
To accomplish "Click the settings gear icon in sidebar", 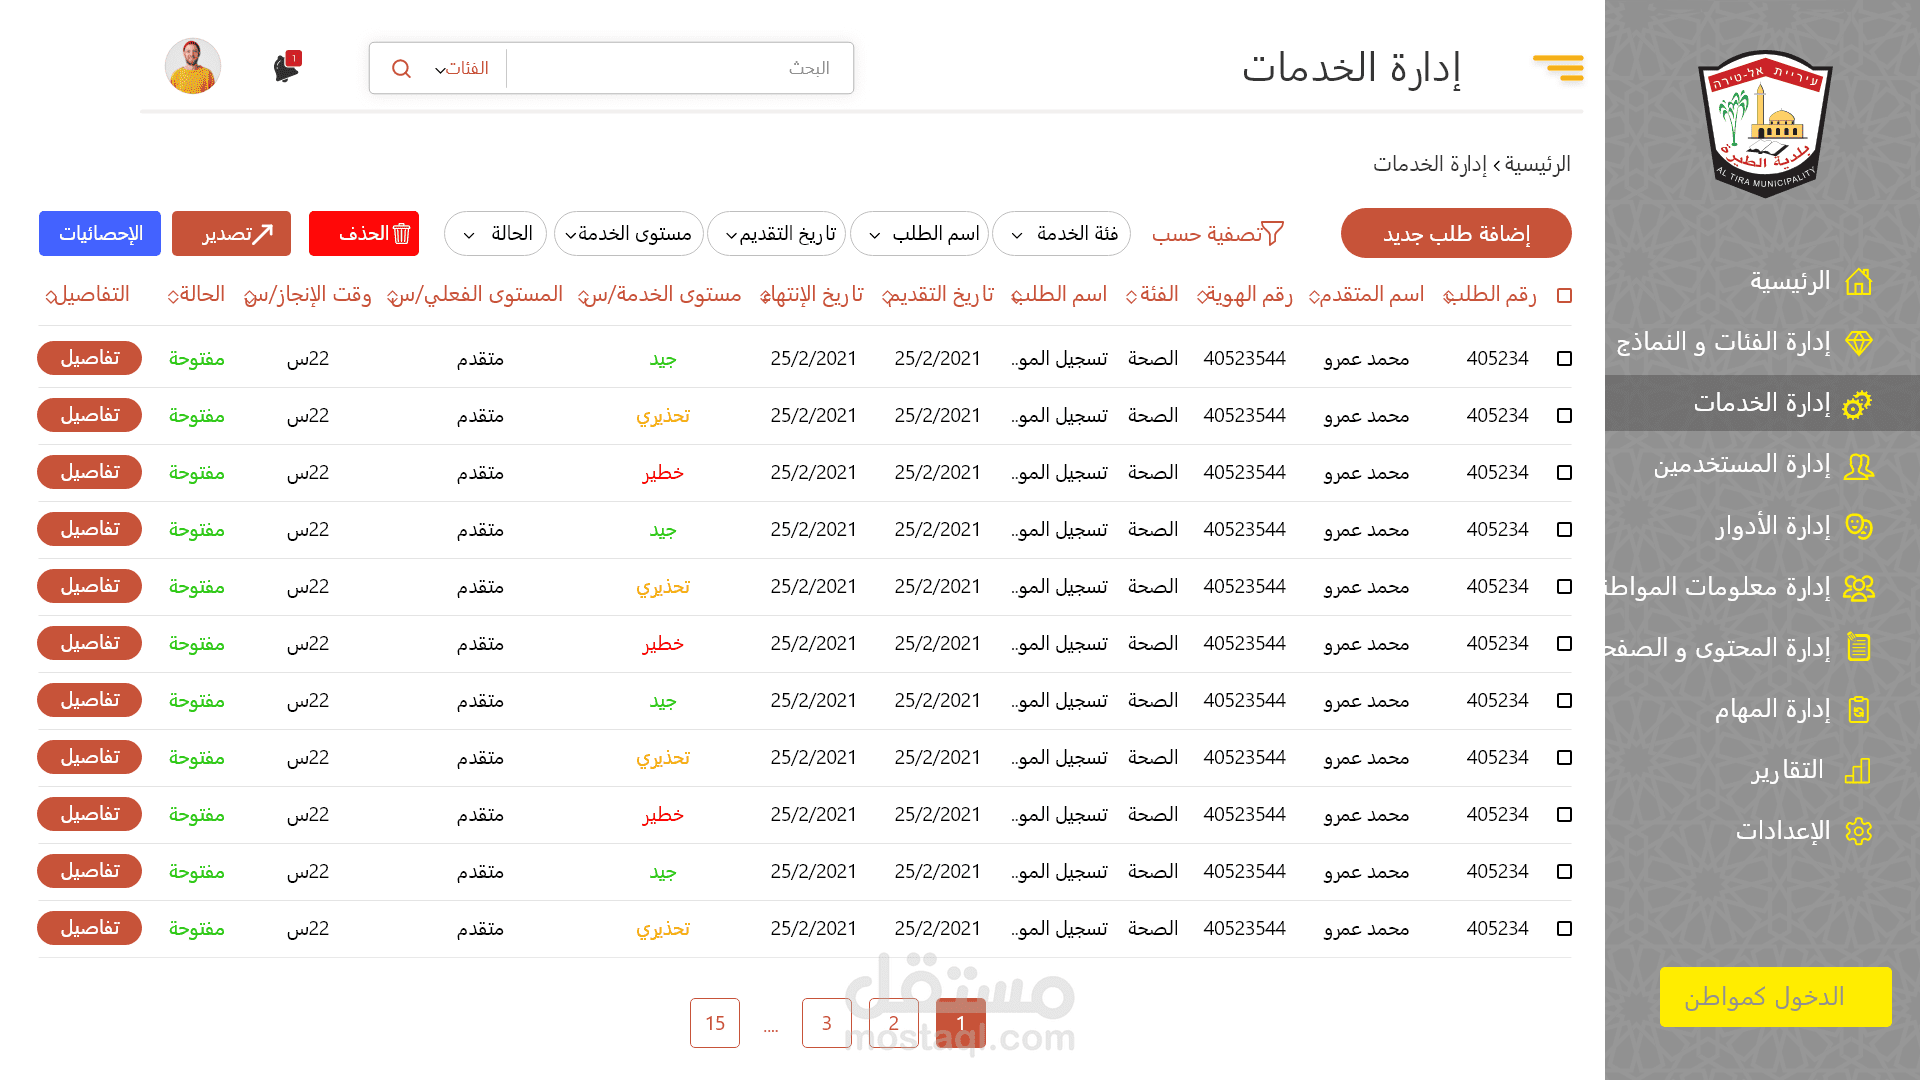I will pyautogui.click(x=1858, y=831).
